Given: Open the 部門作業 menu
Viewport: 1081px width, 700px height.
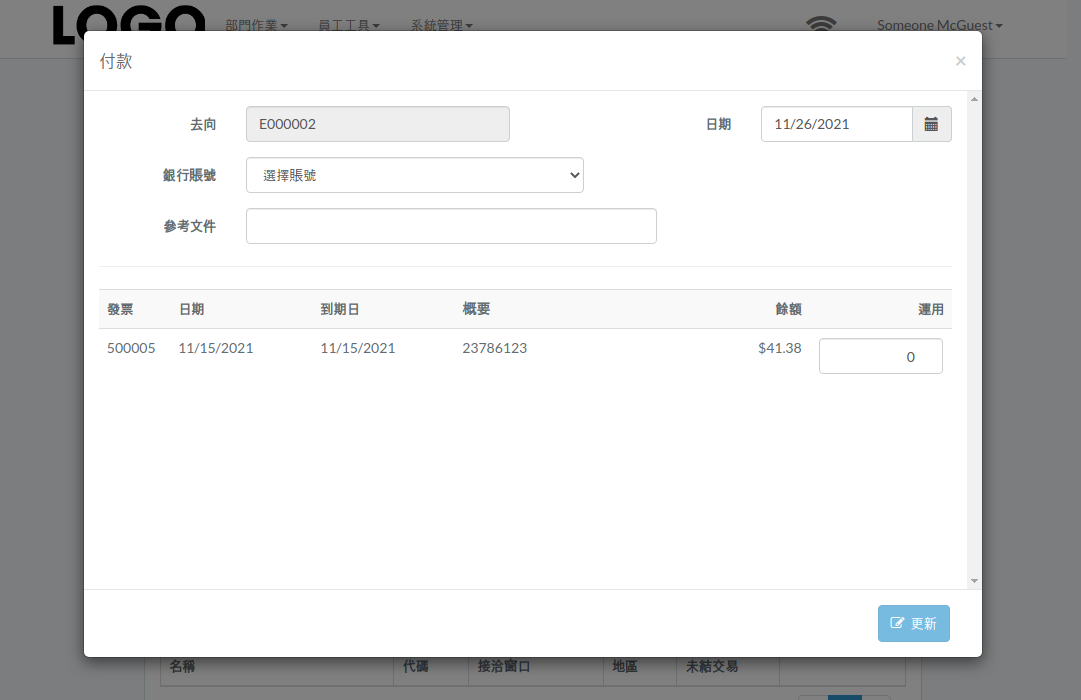Looking at the screenshot, I should pyautogui.click(x=256, y=26).
